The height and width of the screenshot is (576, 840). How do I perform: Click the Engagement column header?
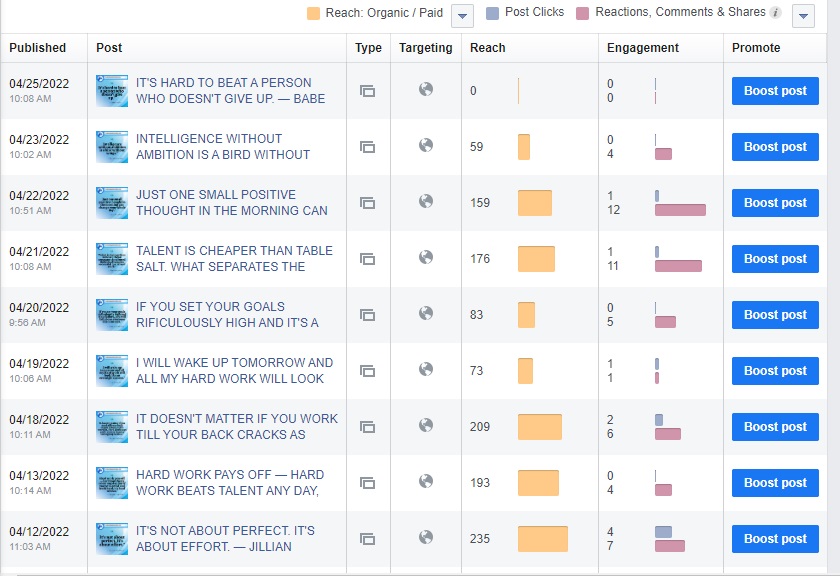pos(643,48)
